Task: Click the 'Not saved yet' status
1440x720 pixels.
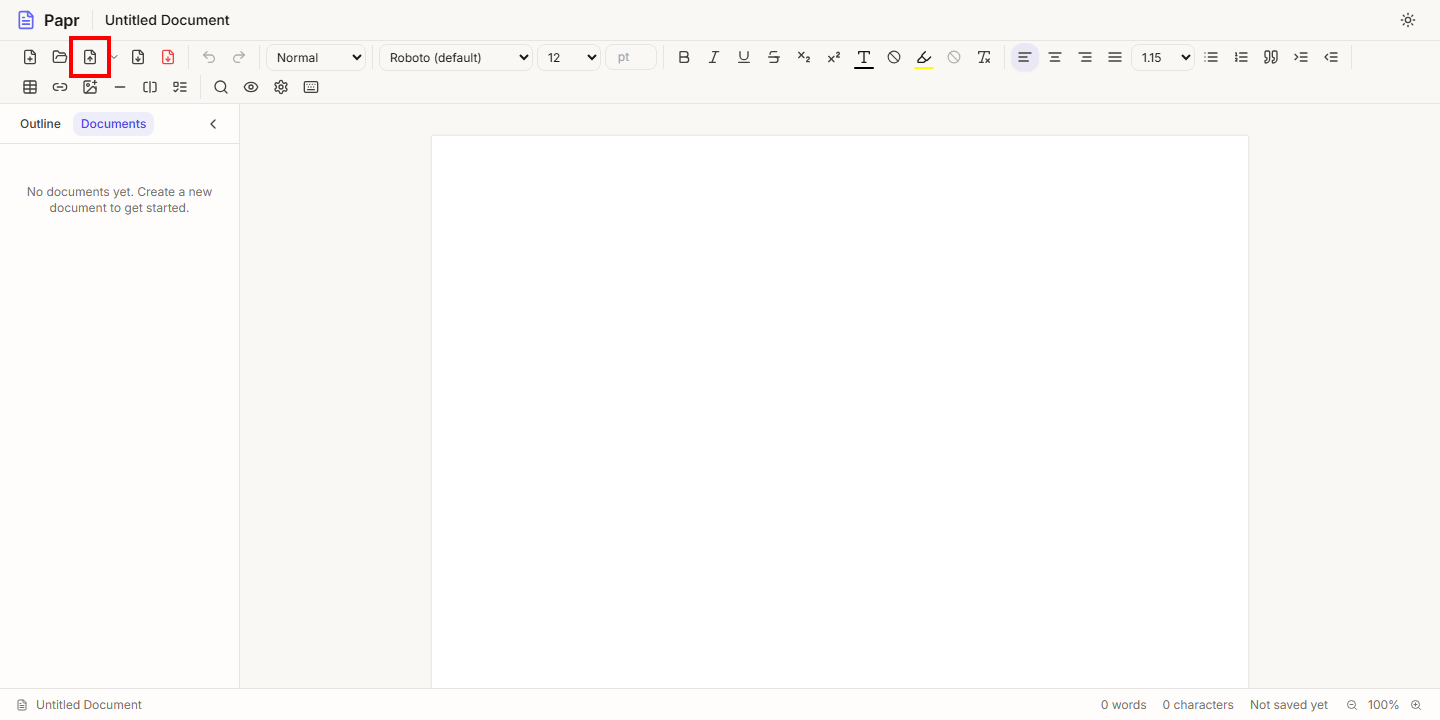Action: tap(1289, 705)
